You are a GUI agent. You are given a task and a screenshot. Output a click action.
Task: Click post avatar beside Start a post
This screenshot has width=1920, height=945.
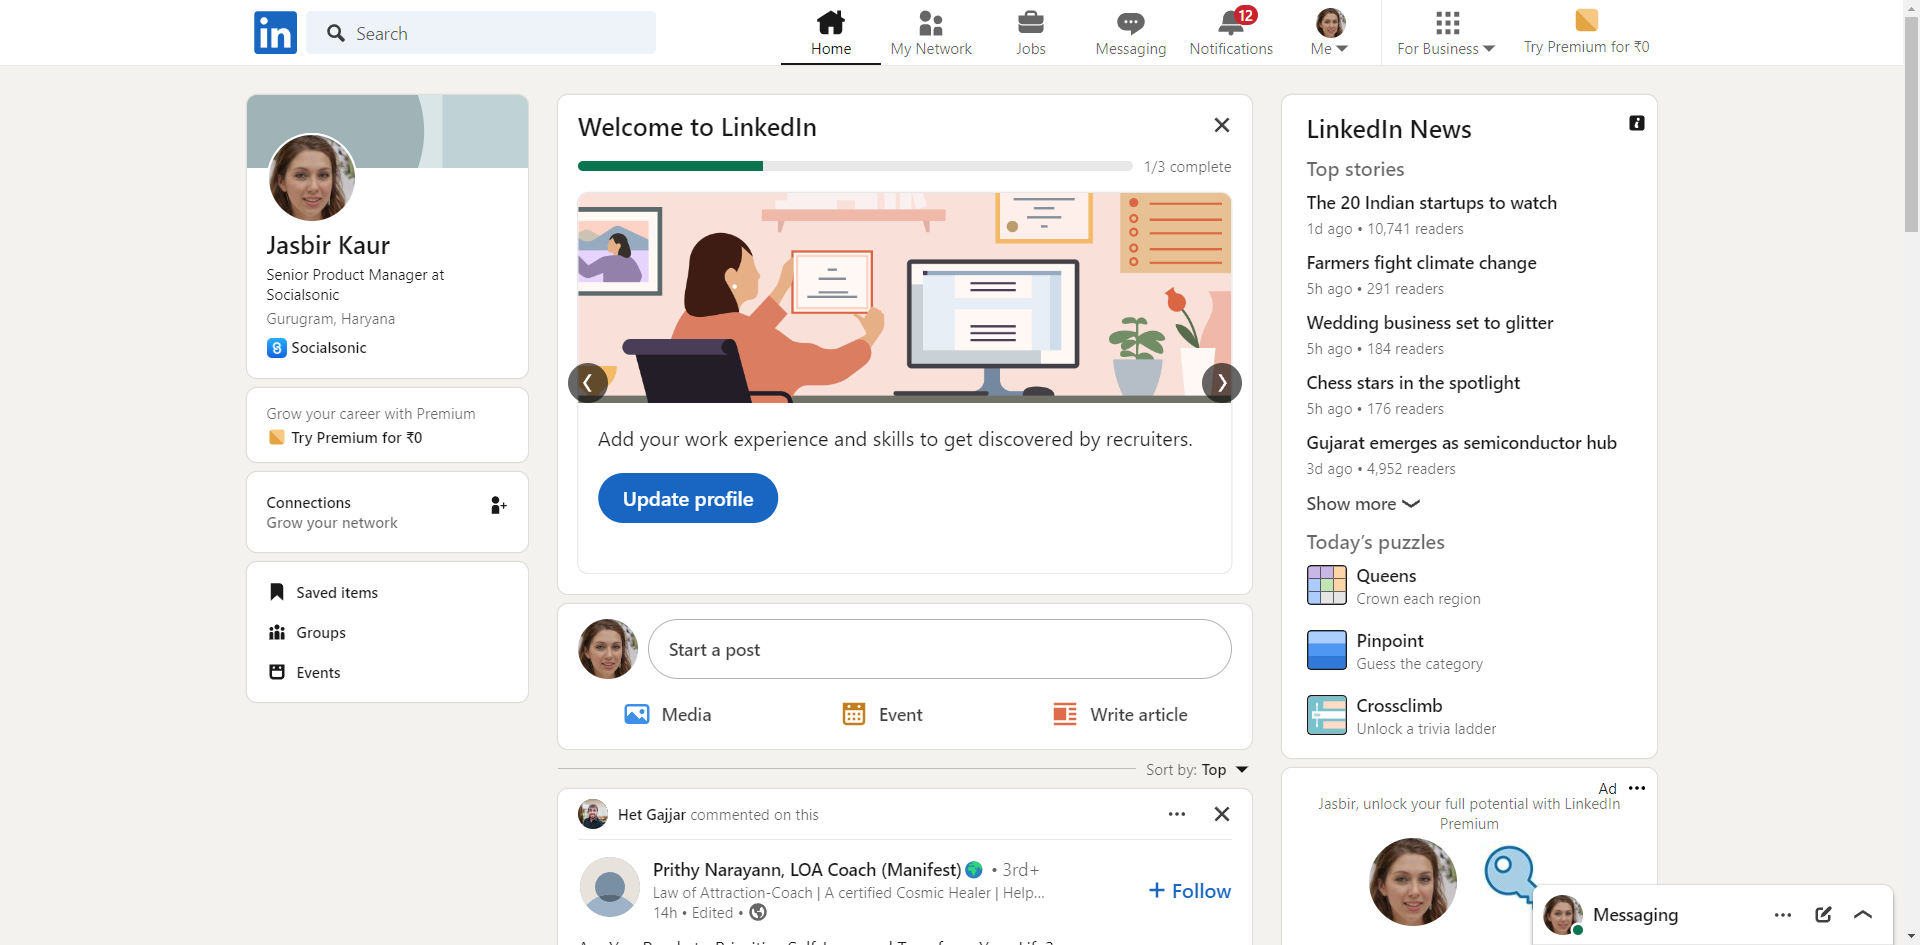(x=608, y=649)
